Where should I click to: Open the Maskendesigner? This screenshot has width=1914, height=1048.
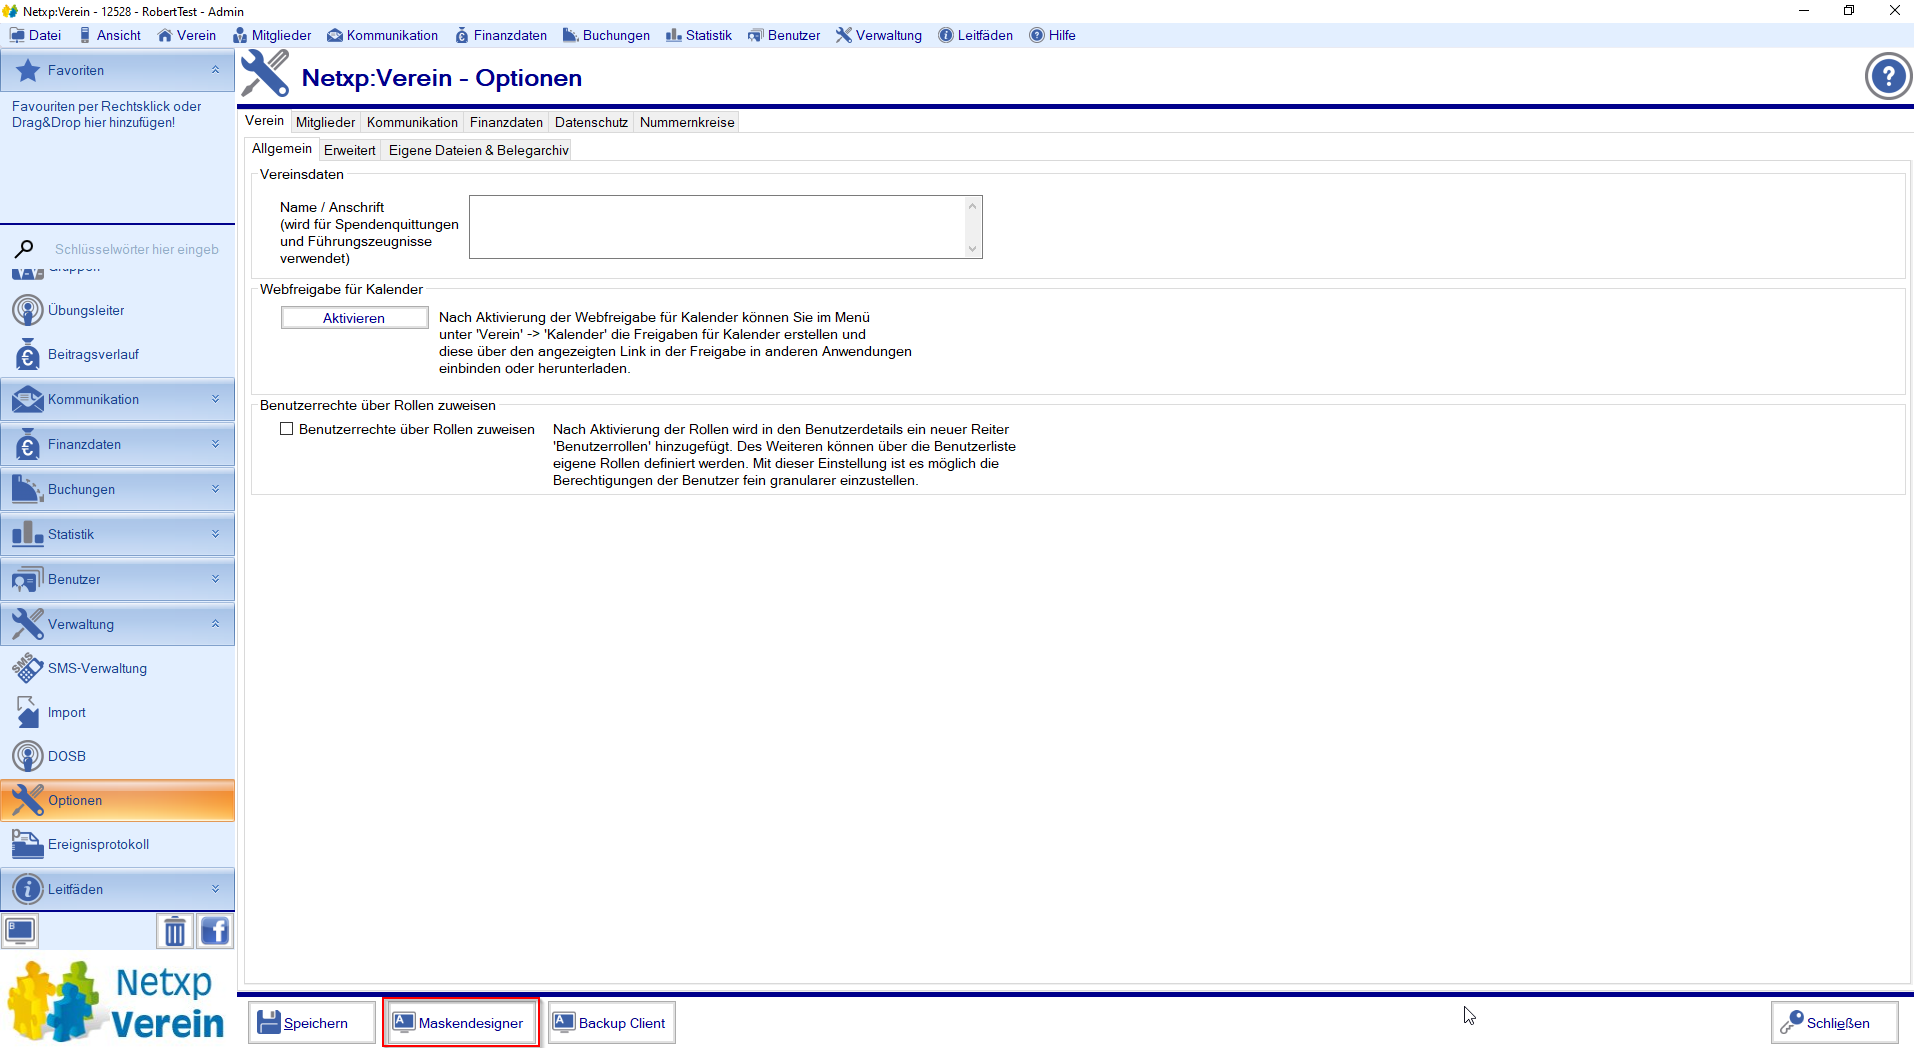point(460,1022)
